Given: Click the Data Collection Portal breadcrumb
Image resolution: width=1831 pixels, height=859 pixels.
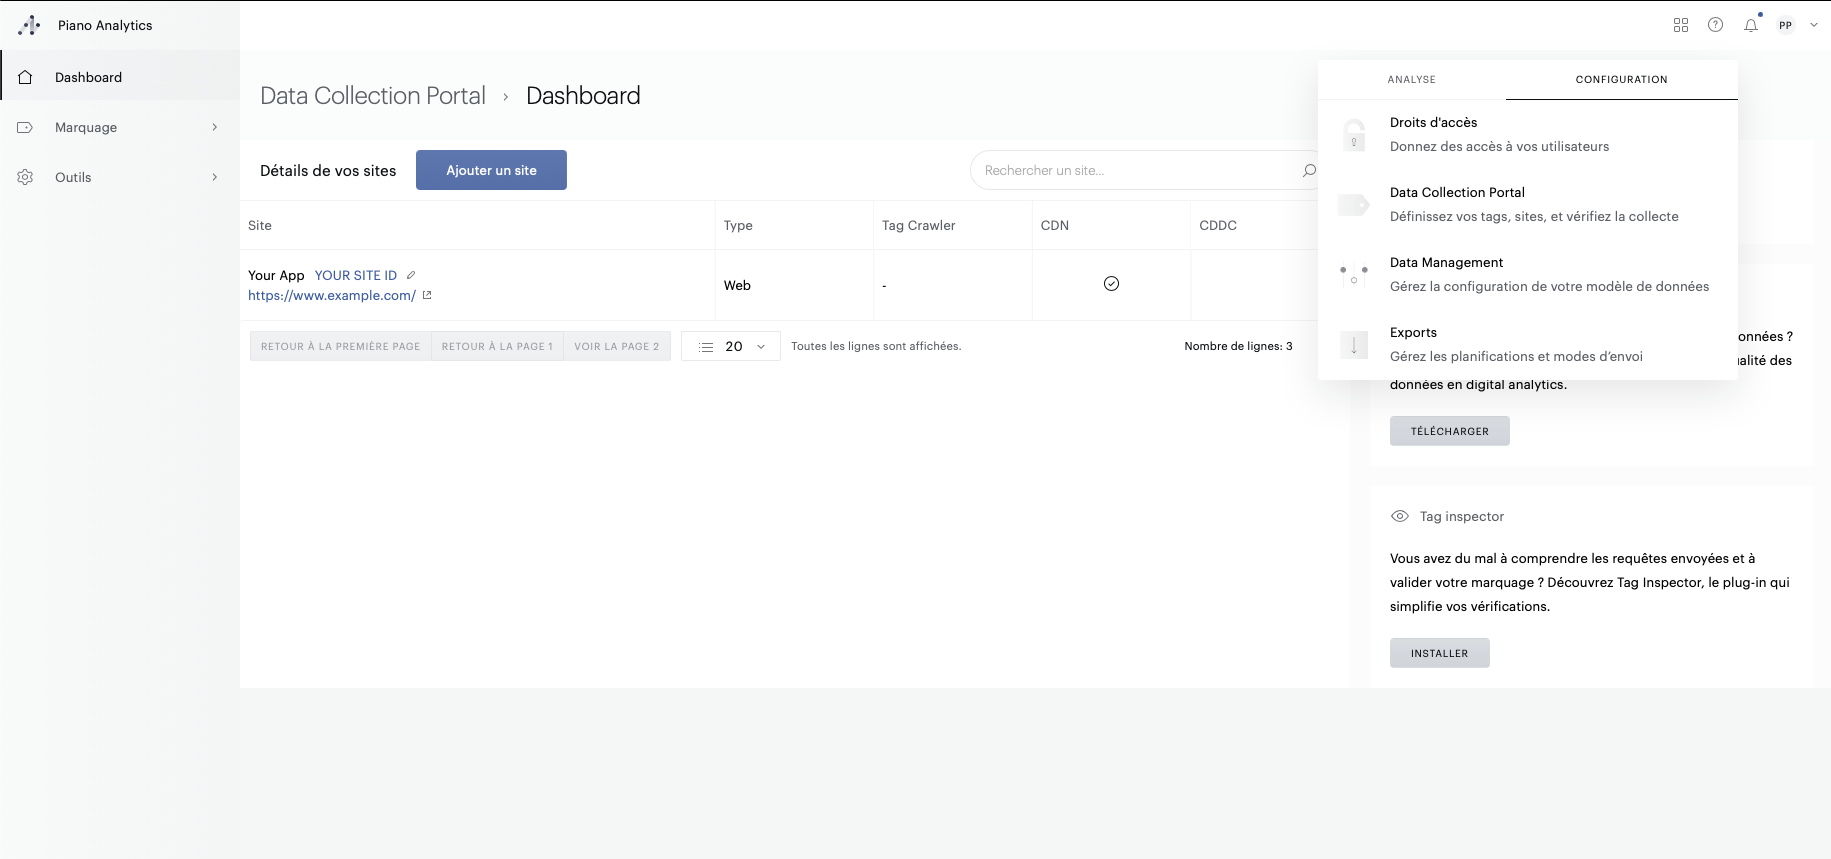Looking at the screenshot, I should pyautogui.click(x=373, y=95).
